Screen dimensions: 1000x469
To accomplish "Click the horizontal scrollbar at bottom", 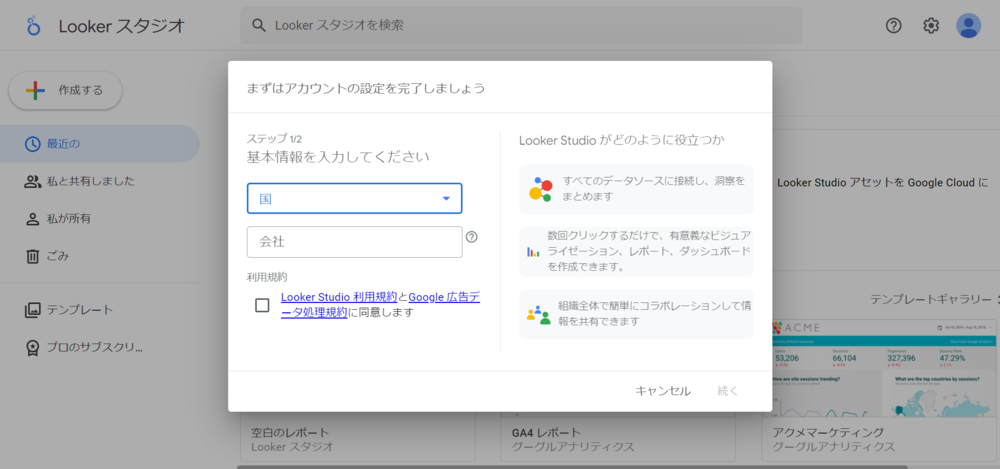I will [572, 466].
